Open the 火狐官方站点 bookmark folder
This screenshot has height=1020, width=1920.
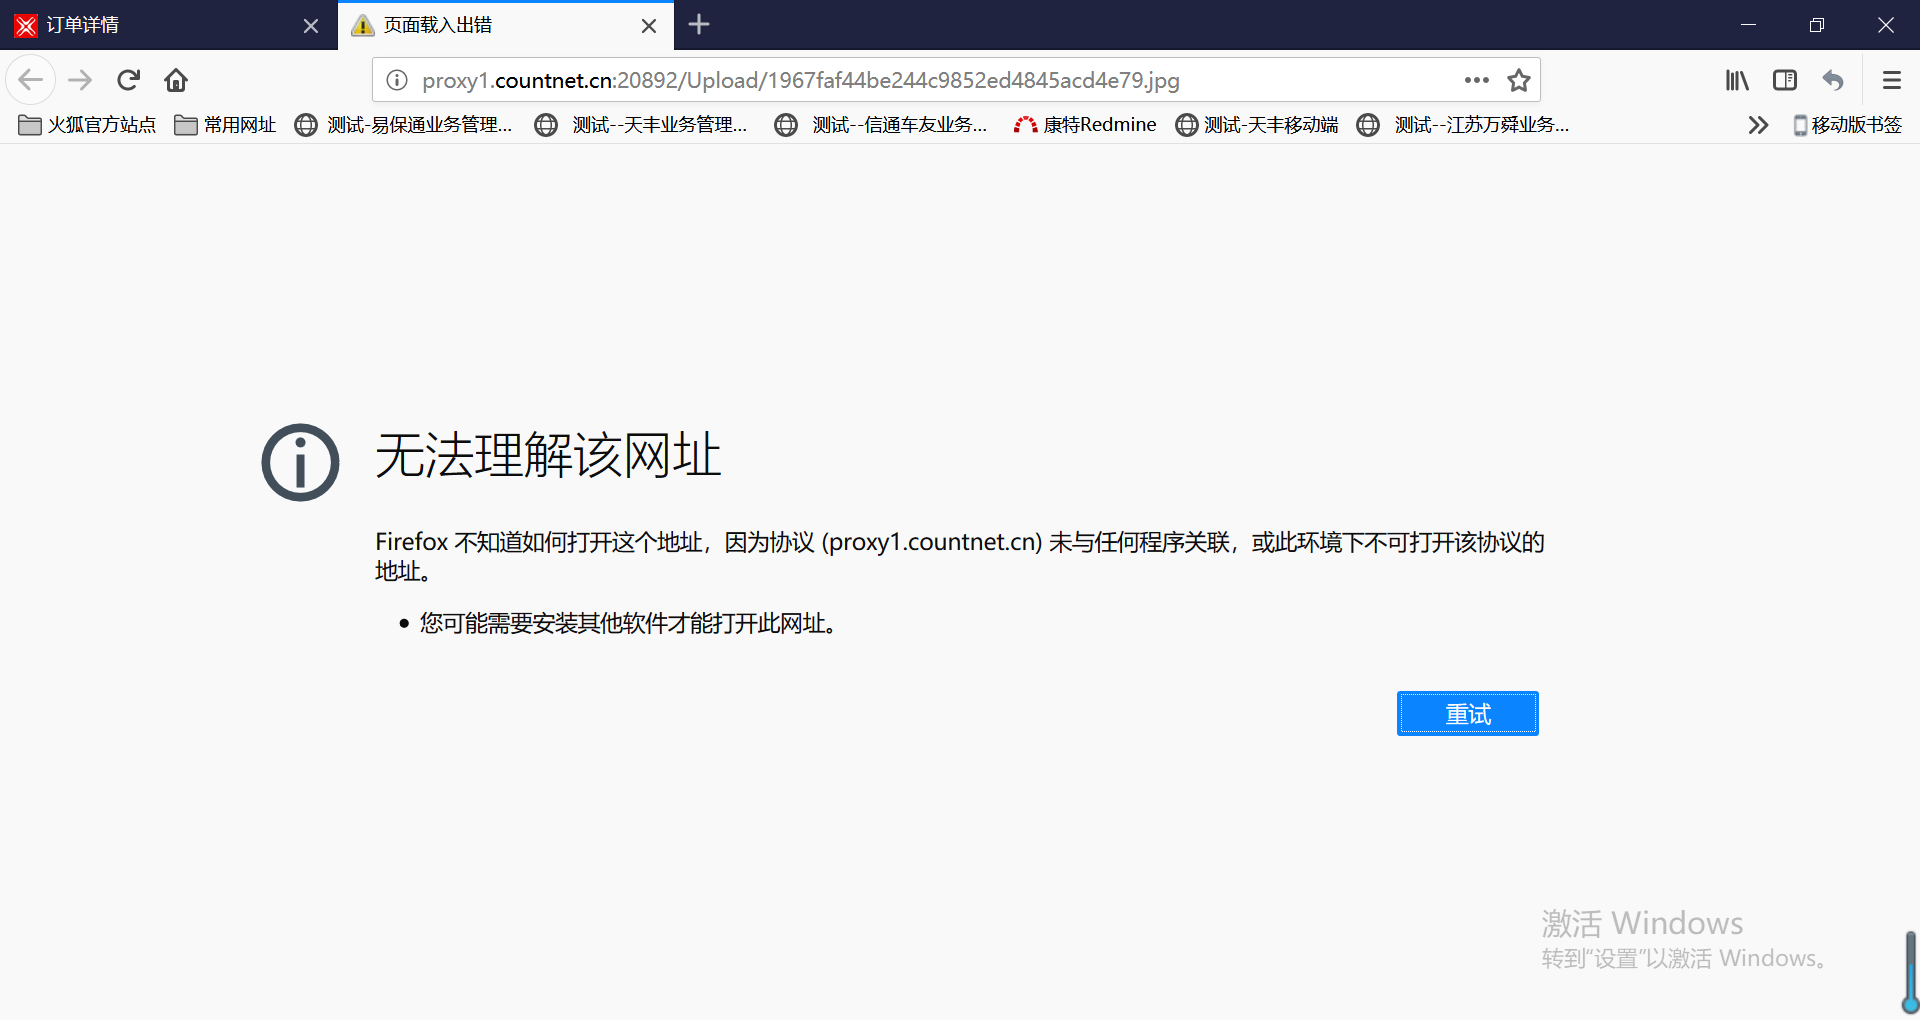point(88,125)
